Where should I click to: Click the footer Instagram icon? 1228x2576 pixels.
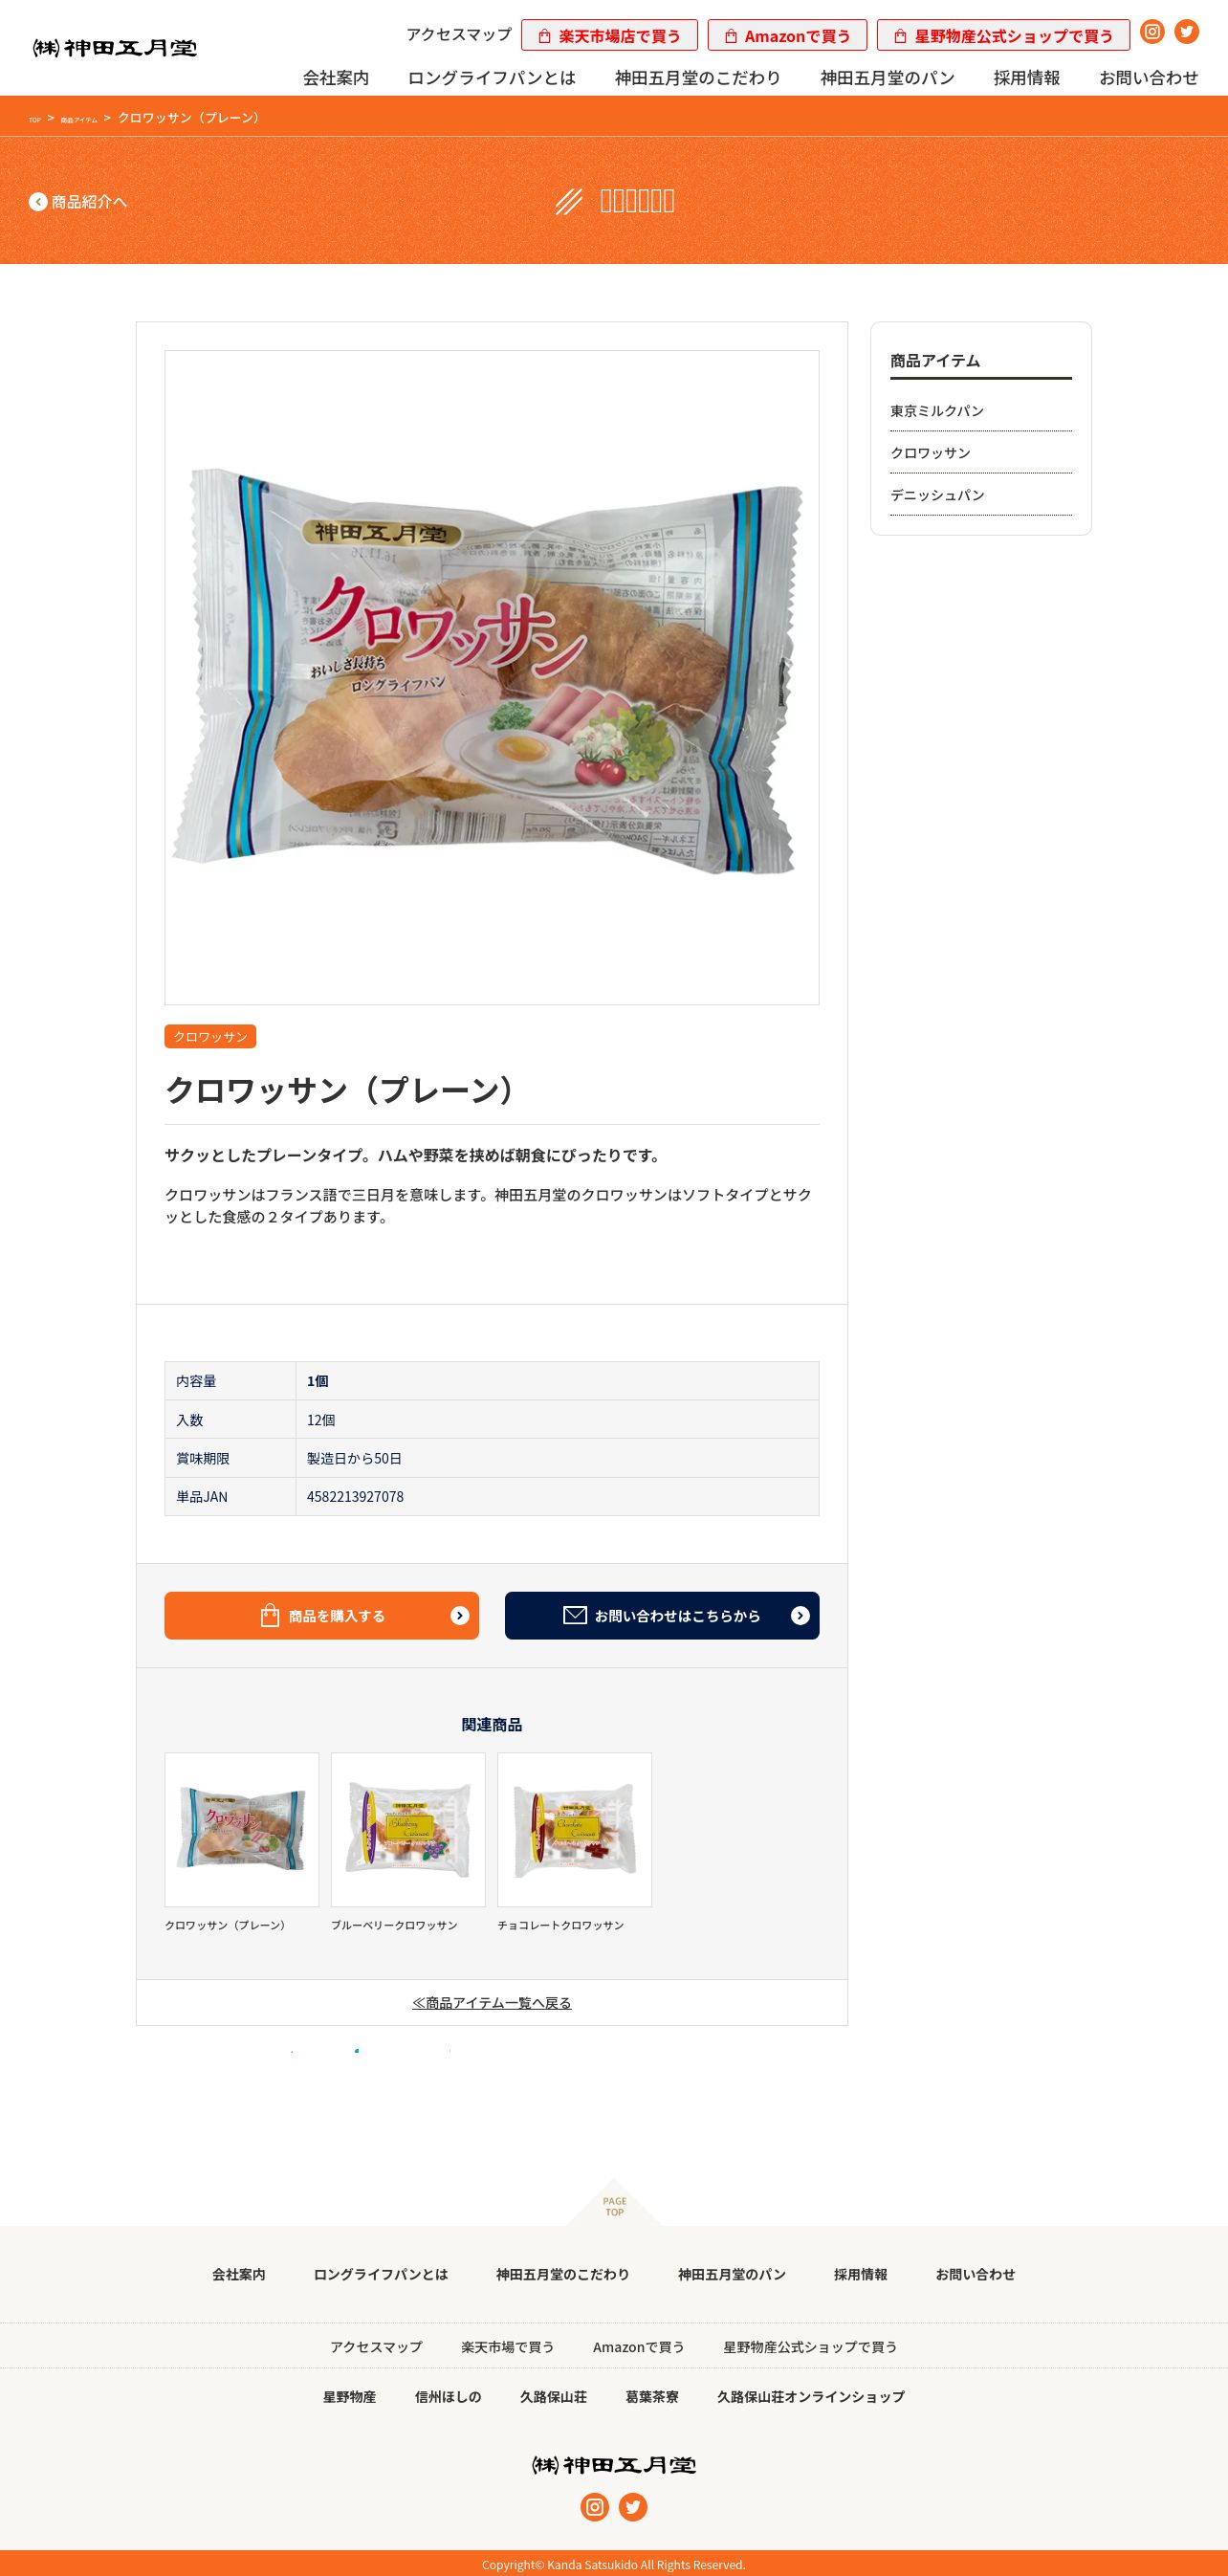tap(595, 2506)
